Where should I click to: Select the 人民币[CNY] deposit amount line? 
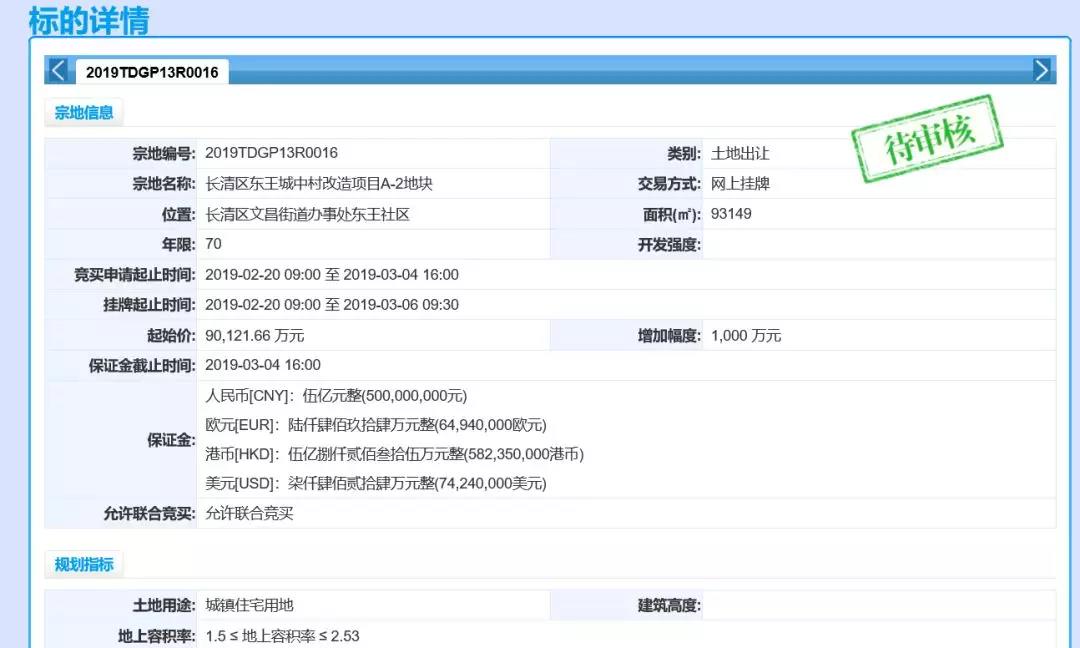[336, 395]
